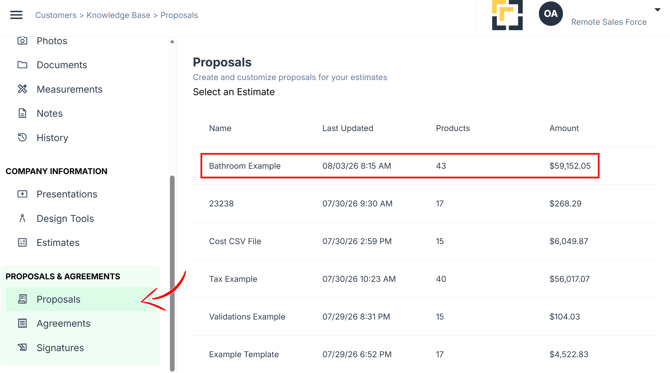Select the Example Template estimate

pos(425,354)
